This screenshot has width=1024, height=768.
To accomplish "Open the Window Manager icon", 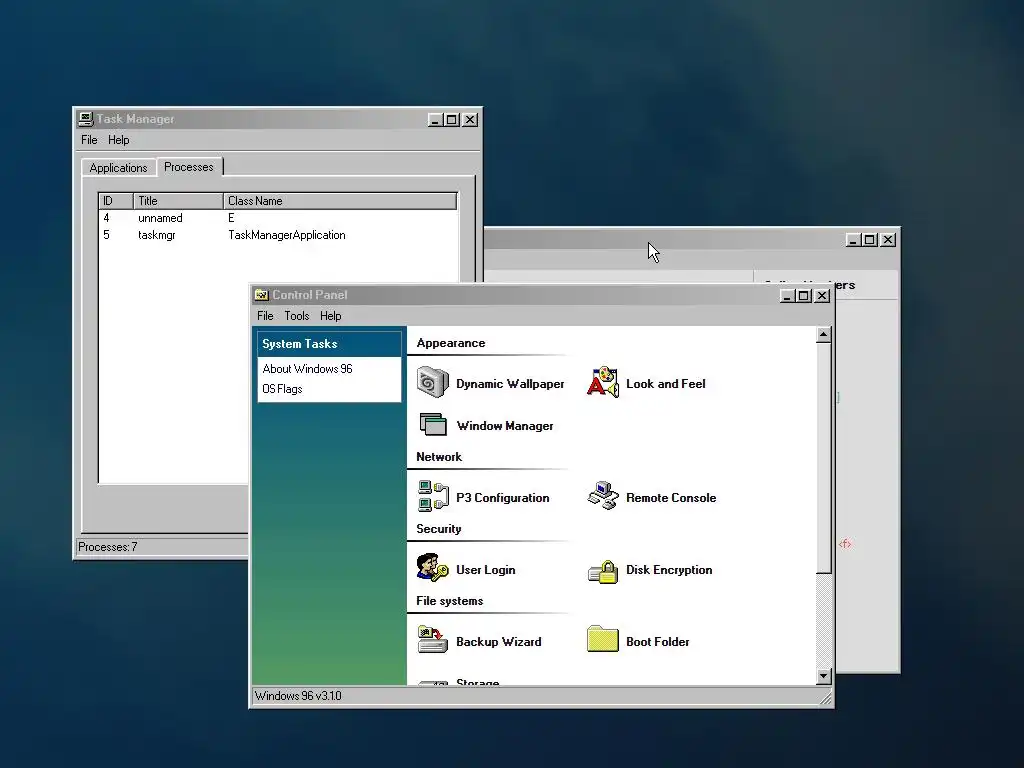I will tap(432, 425).
